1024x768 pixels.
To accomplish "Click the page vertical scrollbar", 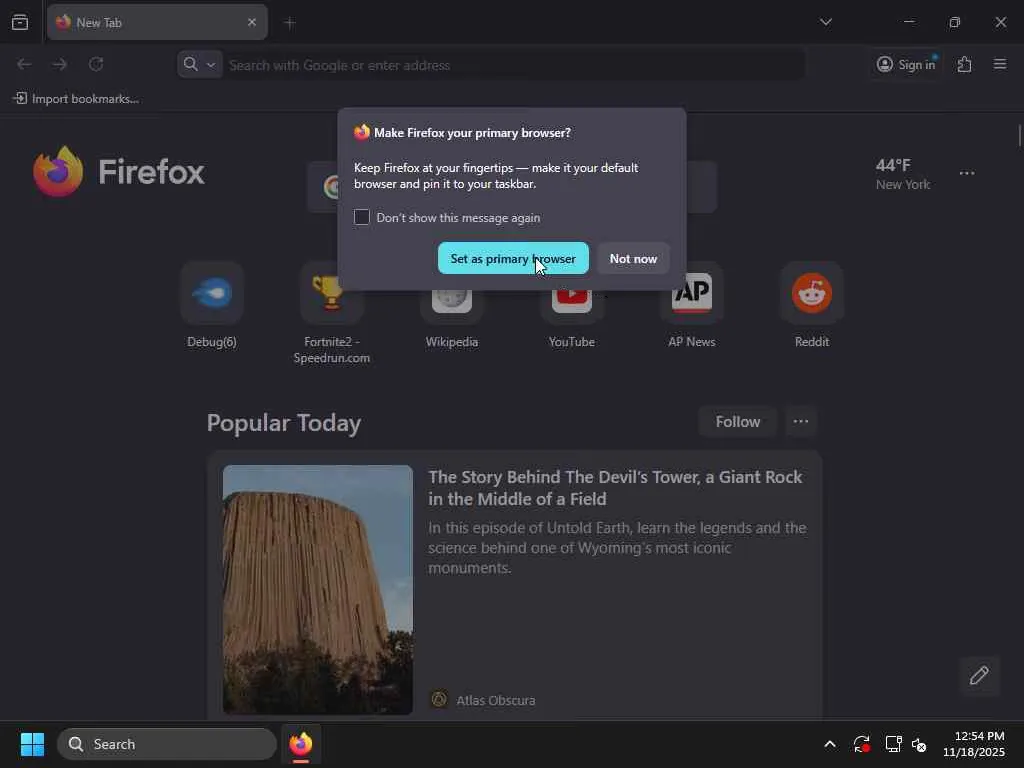I will pyautogui.click(x=1019, y=136).
